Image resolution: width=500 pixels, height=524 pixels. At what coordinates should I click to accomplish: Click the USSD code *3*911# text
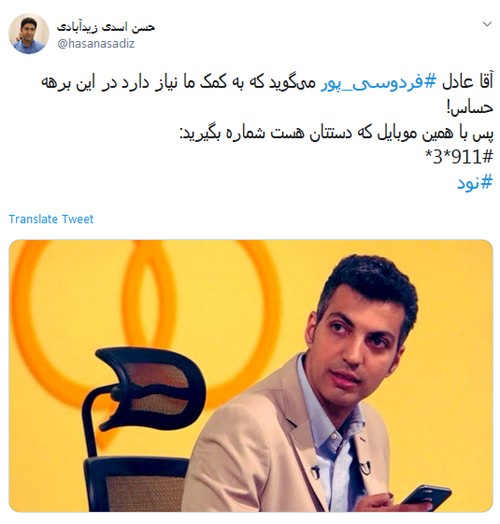pyautogui.click(x=459, y=157)
